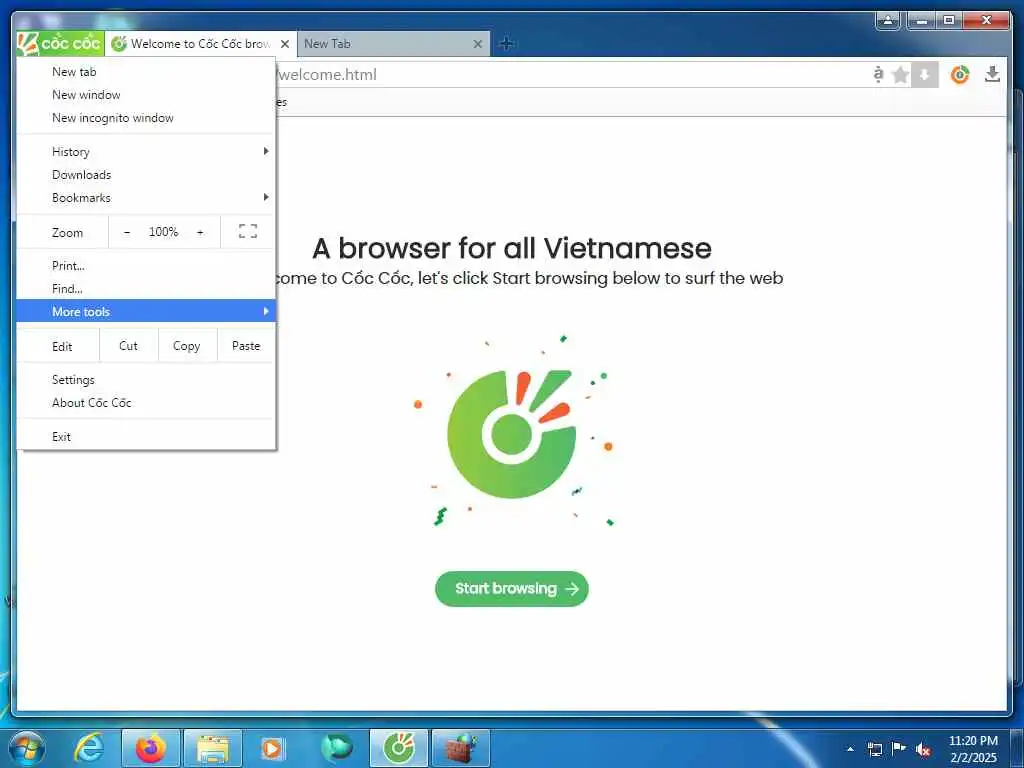Click the gray download-arrow icon beside the star

925,75
